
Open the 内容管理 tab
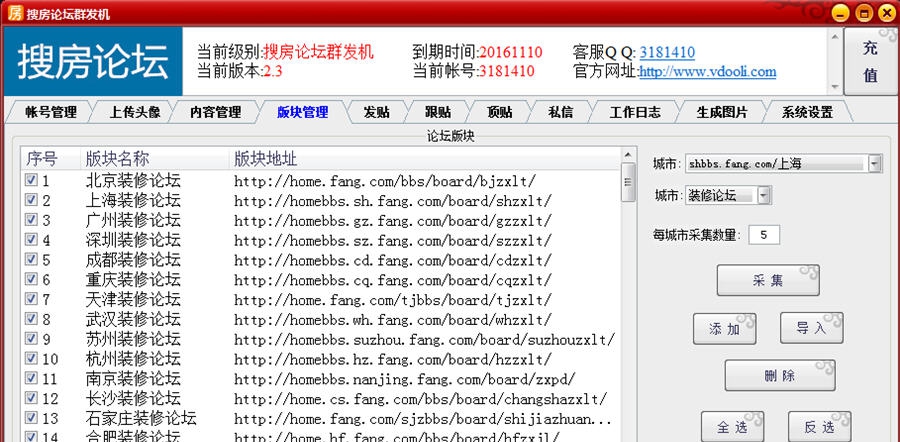tap(215, 112)
